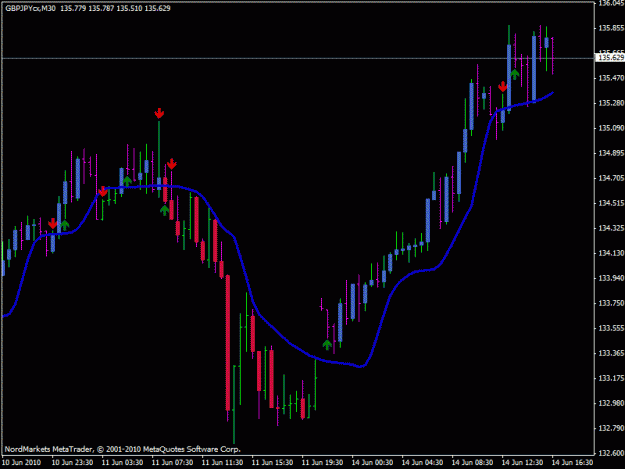Click the 14 Jun 00:30 time label
Image resolution: width=625 pixels, height=469 pixels.
(x=372, y=462)
